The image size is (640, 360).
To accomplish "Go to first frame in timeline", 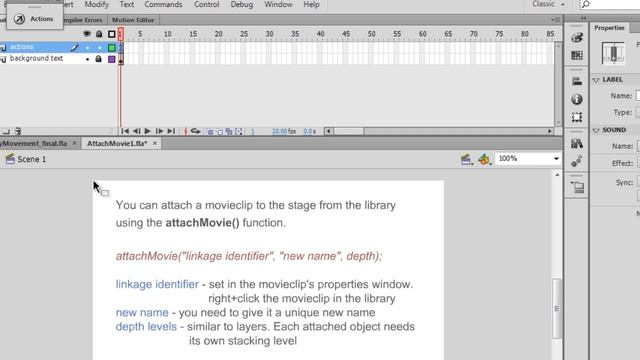I will pos(125,131).
